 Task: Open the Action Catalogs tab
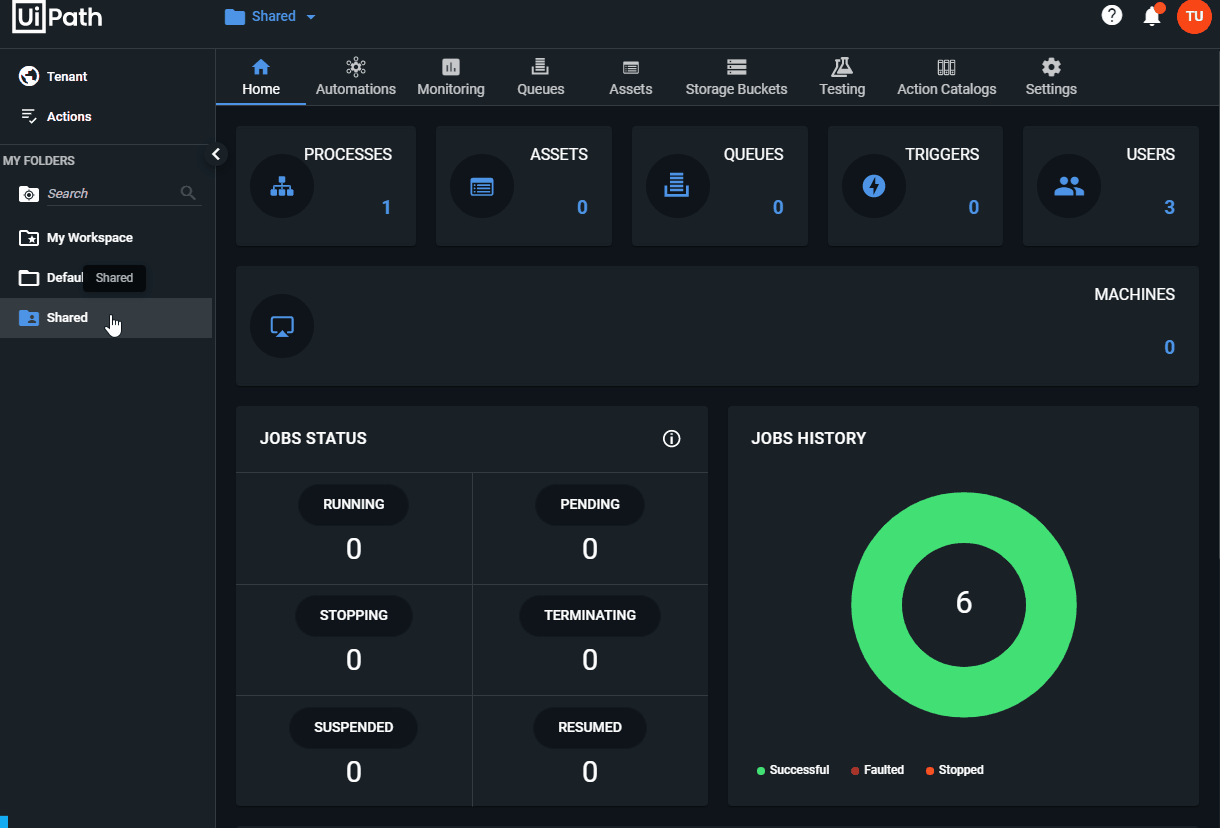[947, 77]
